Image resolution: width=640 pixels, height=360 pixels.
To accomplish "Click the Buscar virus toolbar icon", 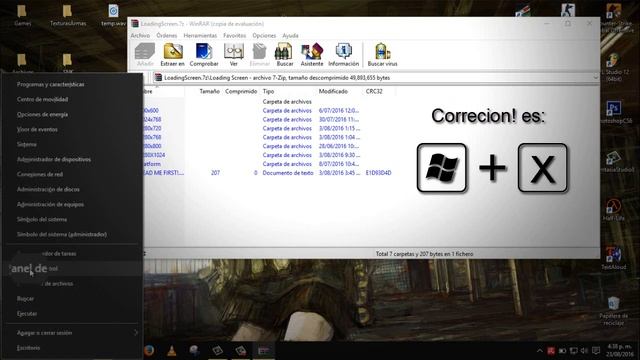I will [x=382, y=55].
